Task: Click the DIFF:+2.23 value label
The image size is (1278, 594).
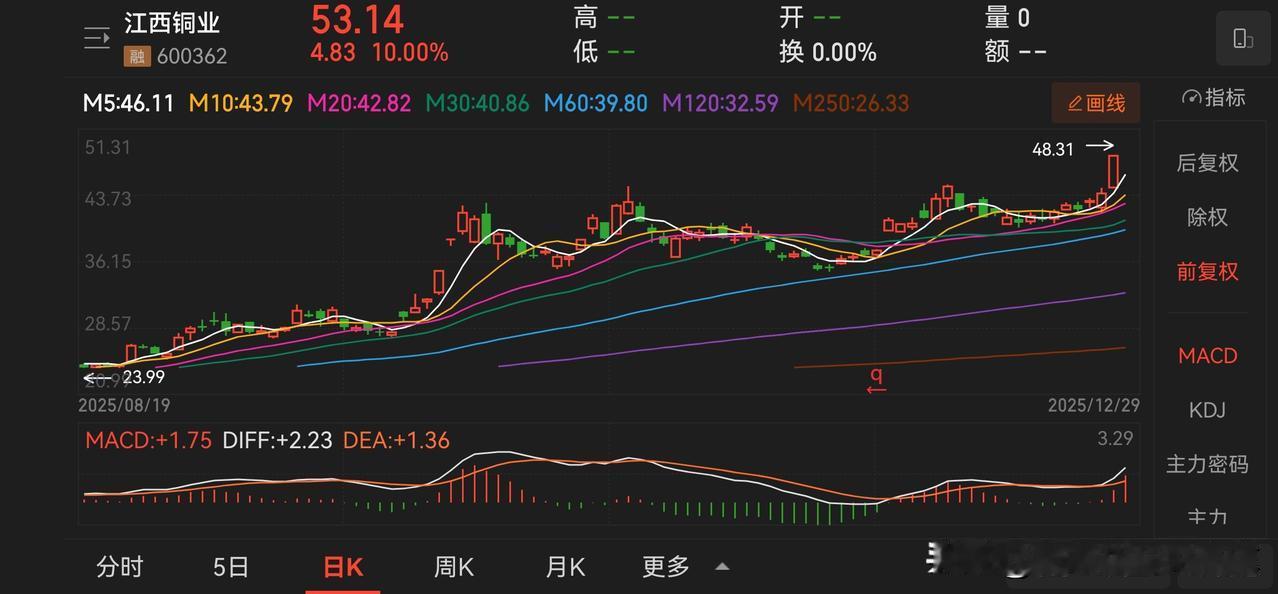Action: [x=277, y=440]
